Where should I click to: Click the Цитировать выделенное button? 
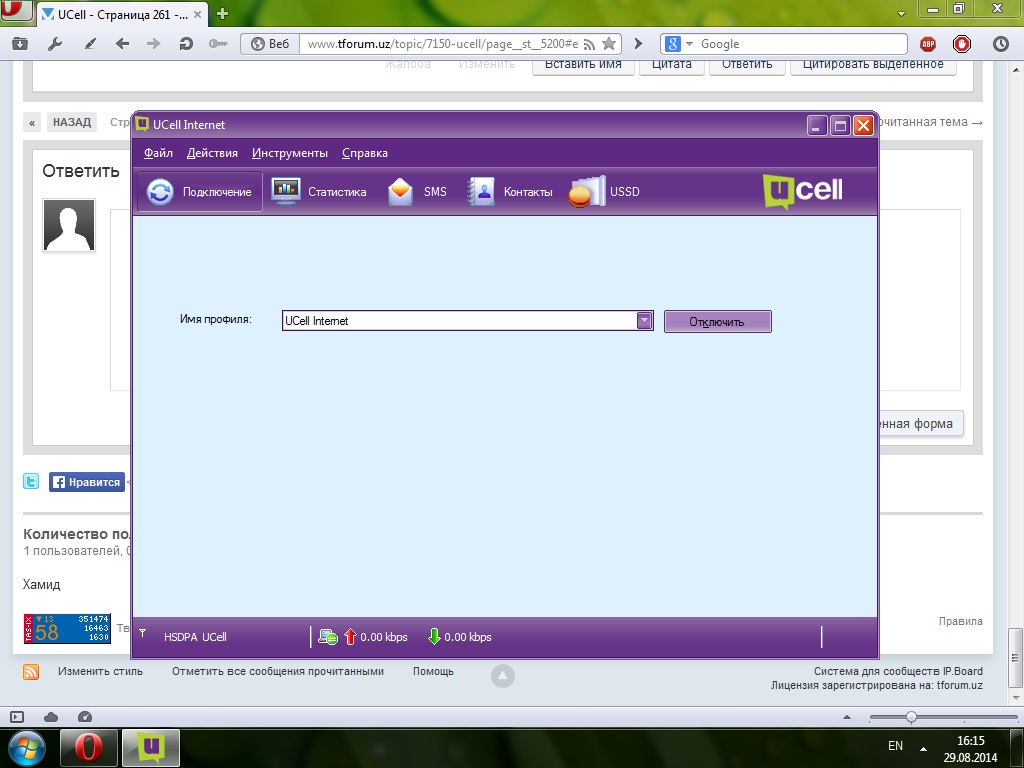click(x=873, y=64)
